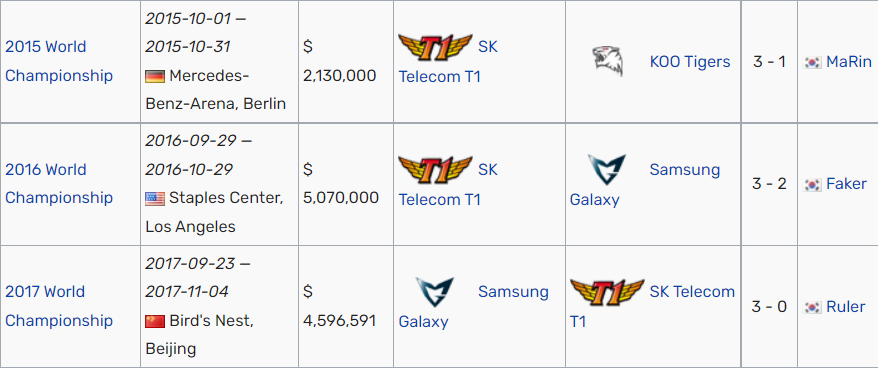Click the Korean flag next to MaRin
The width and height of the screenshot is (878, 368).
click(x=812, y=62)
